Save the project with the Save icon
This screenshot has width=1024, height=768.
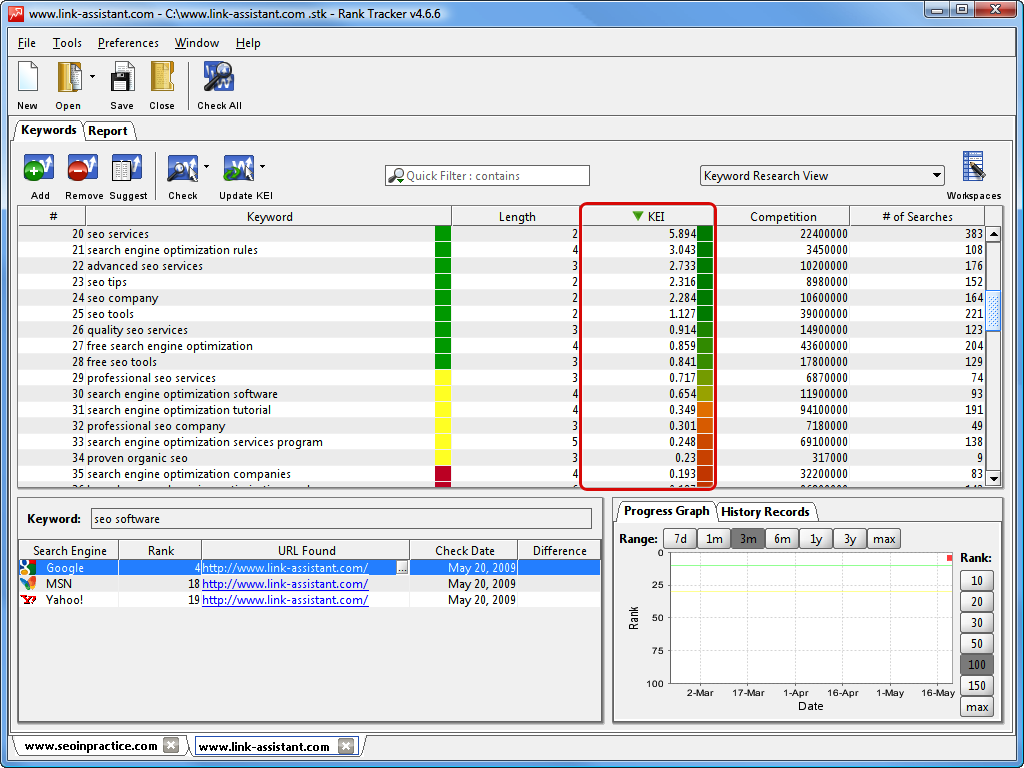[122, 77]
